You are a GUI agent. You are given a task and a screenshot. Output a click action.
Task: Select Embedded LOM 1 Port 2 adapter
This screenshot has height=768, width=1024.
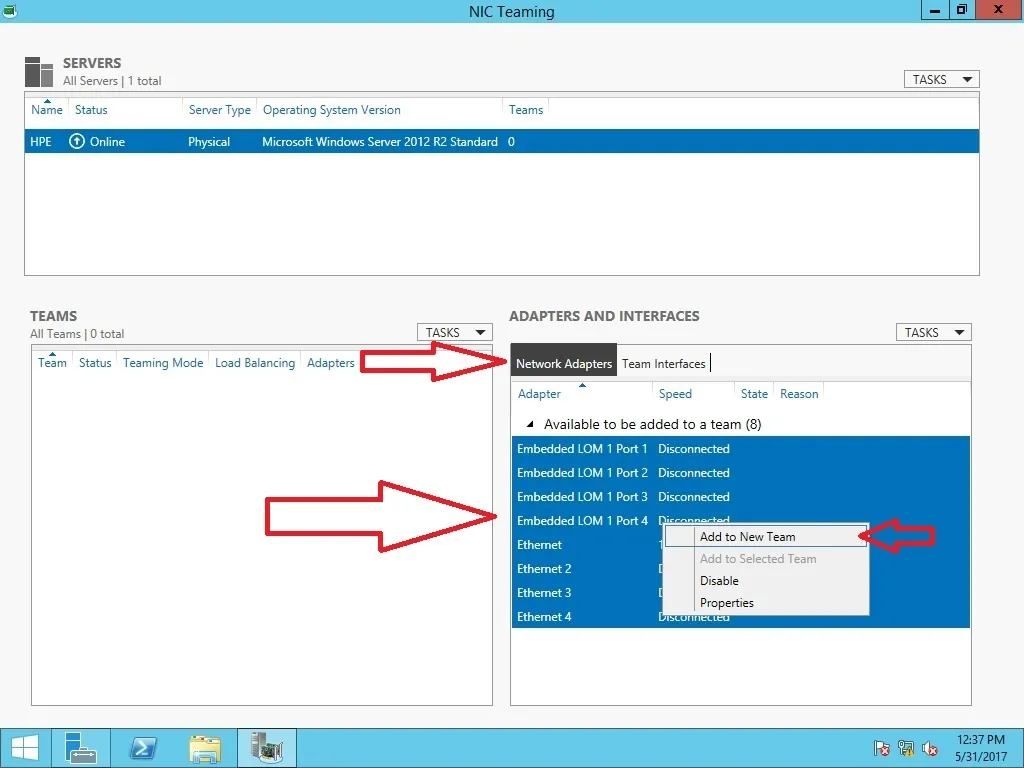click(741, 473)
